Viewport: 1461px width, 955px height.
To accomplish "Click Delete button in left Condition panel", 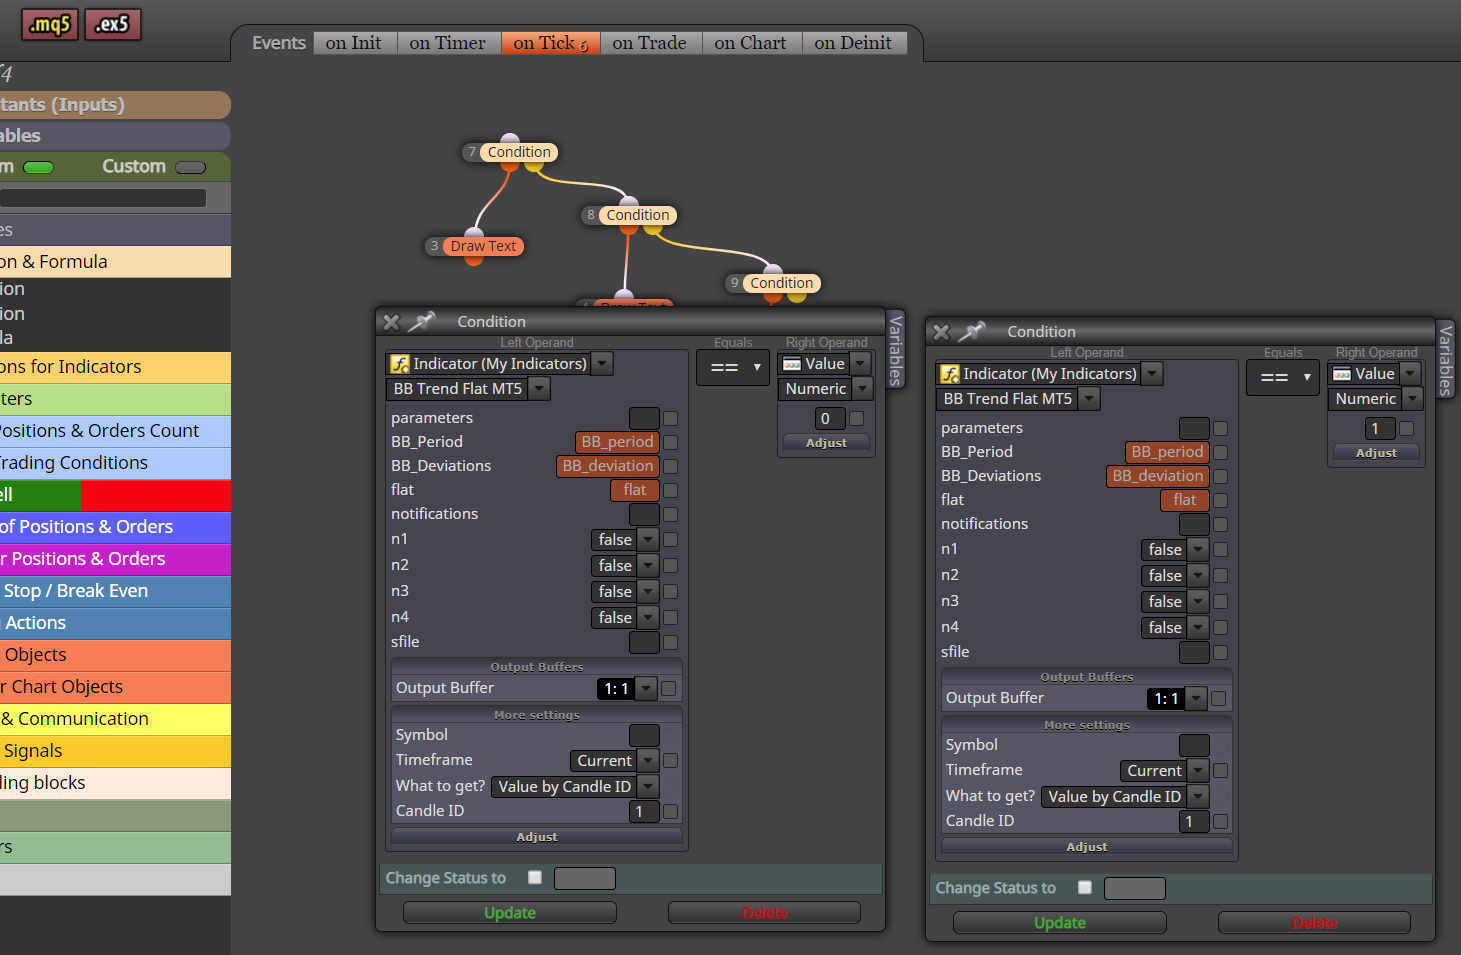I will [x=765, y=913].
